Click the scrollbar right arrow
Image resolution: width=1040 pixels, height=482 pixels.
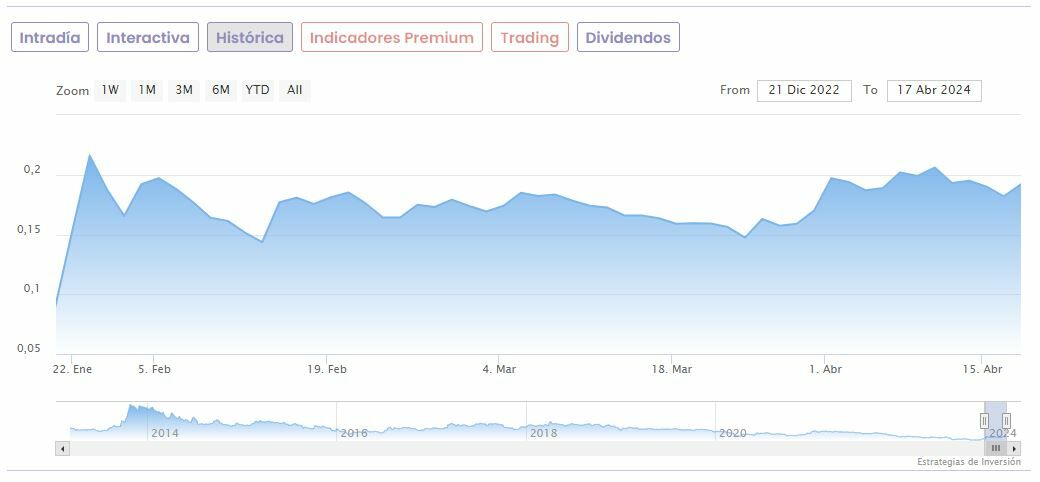[1014, 449]
